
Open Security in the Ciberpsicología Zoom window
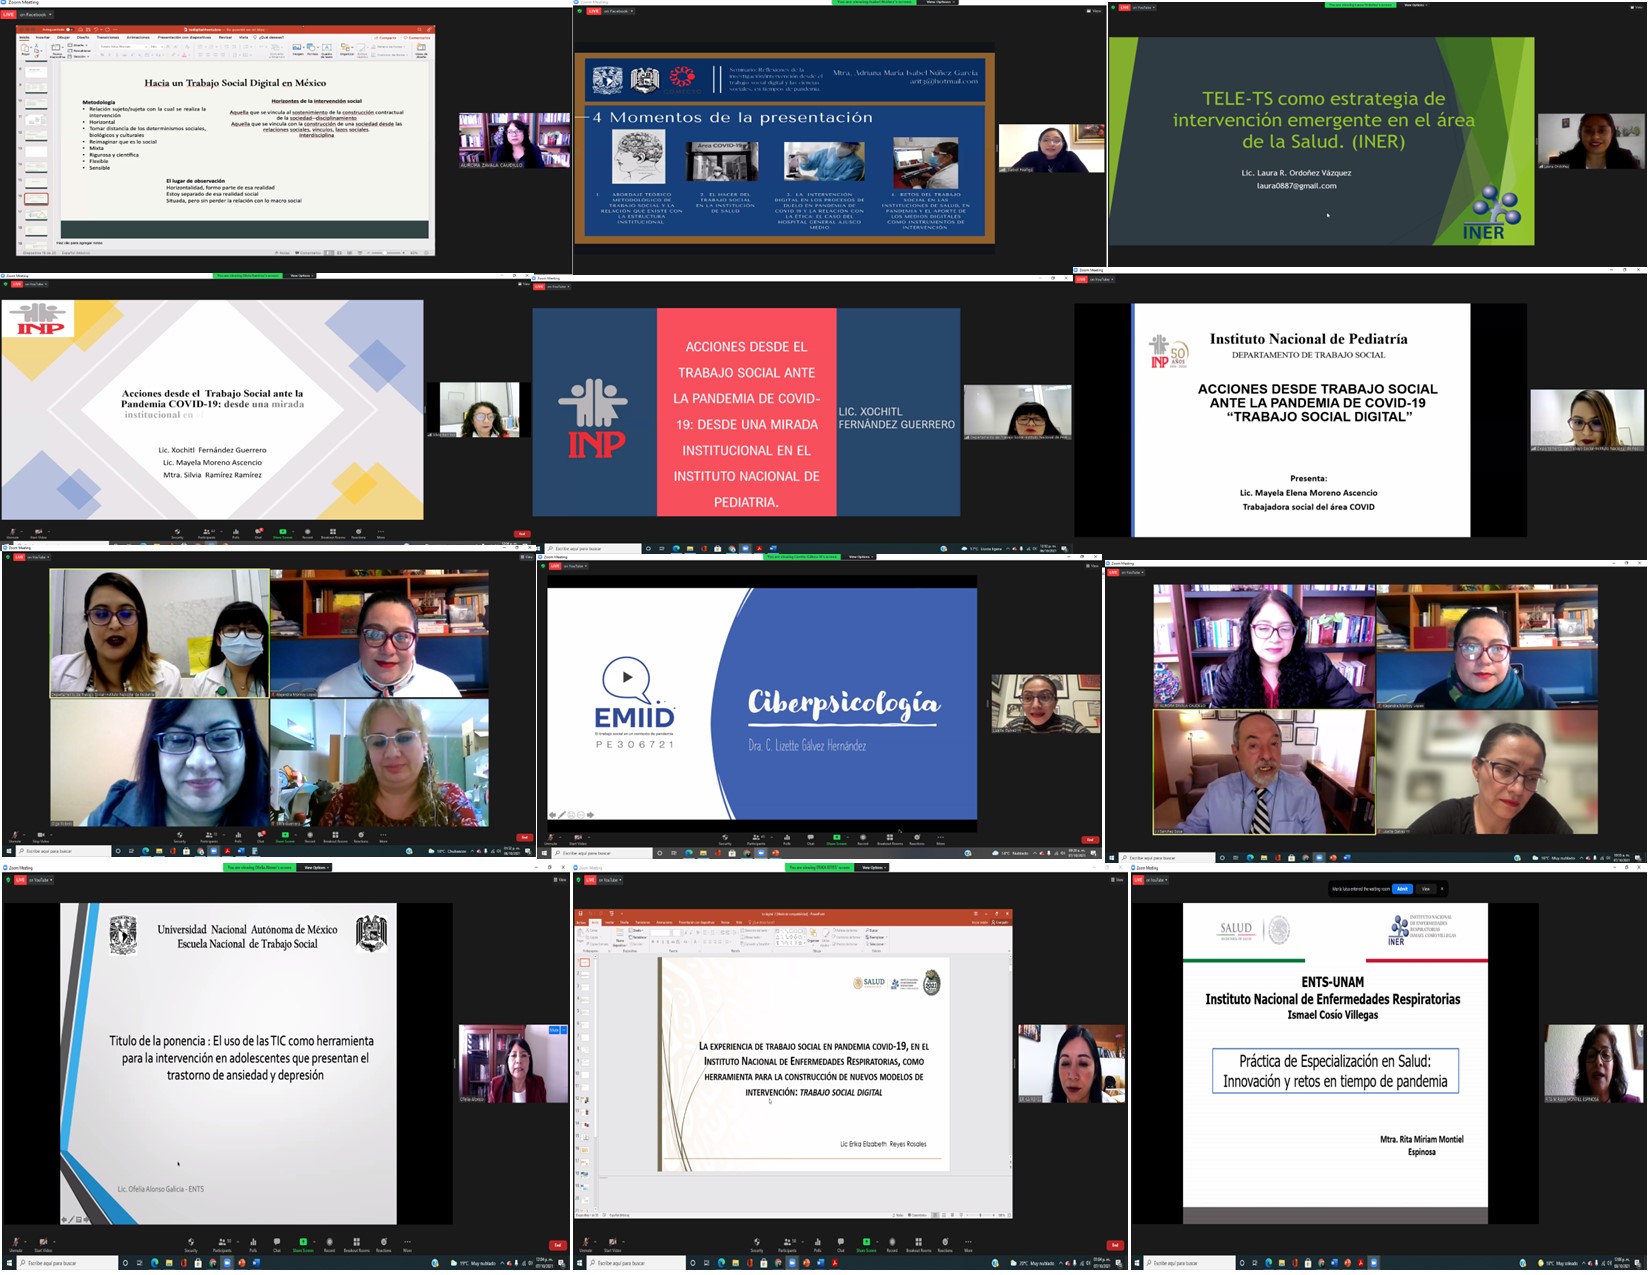tap(725, 840)
